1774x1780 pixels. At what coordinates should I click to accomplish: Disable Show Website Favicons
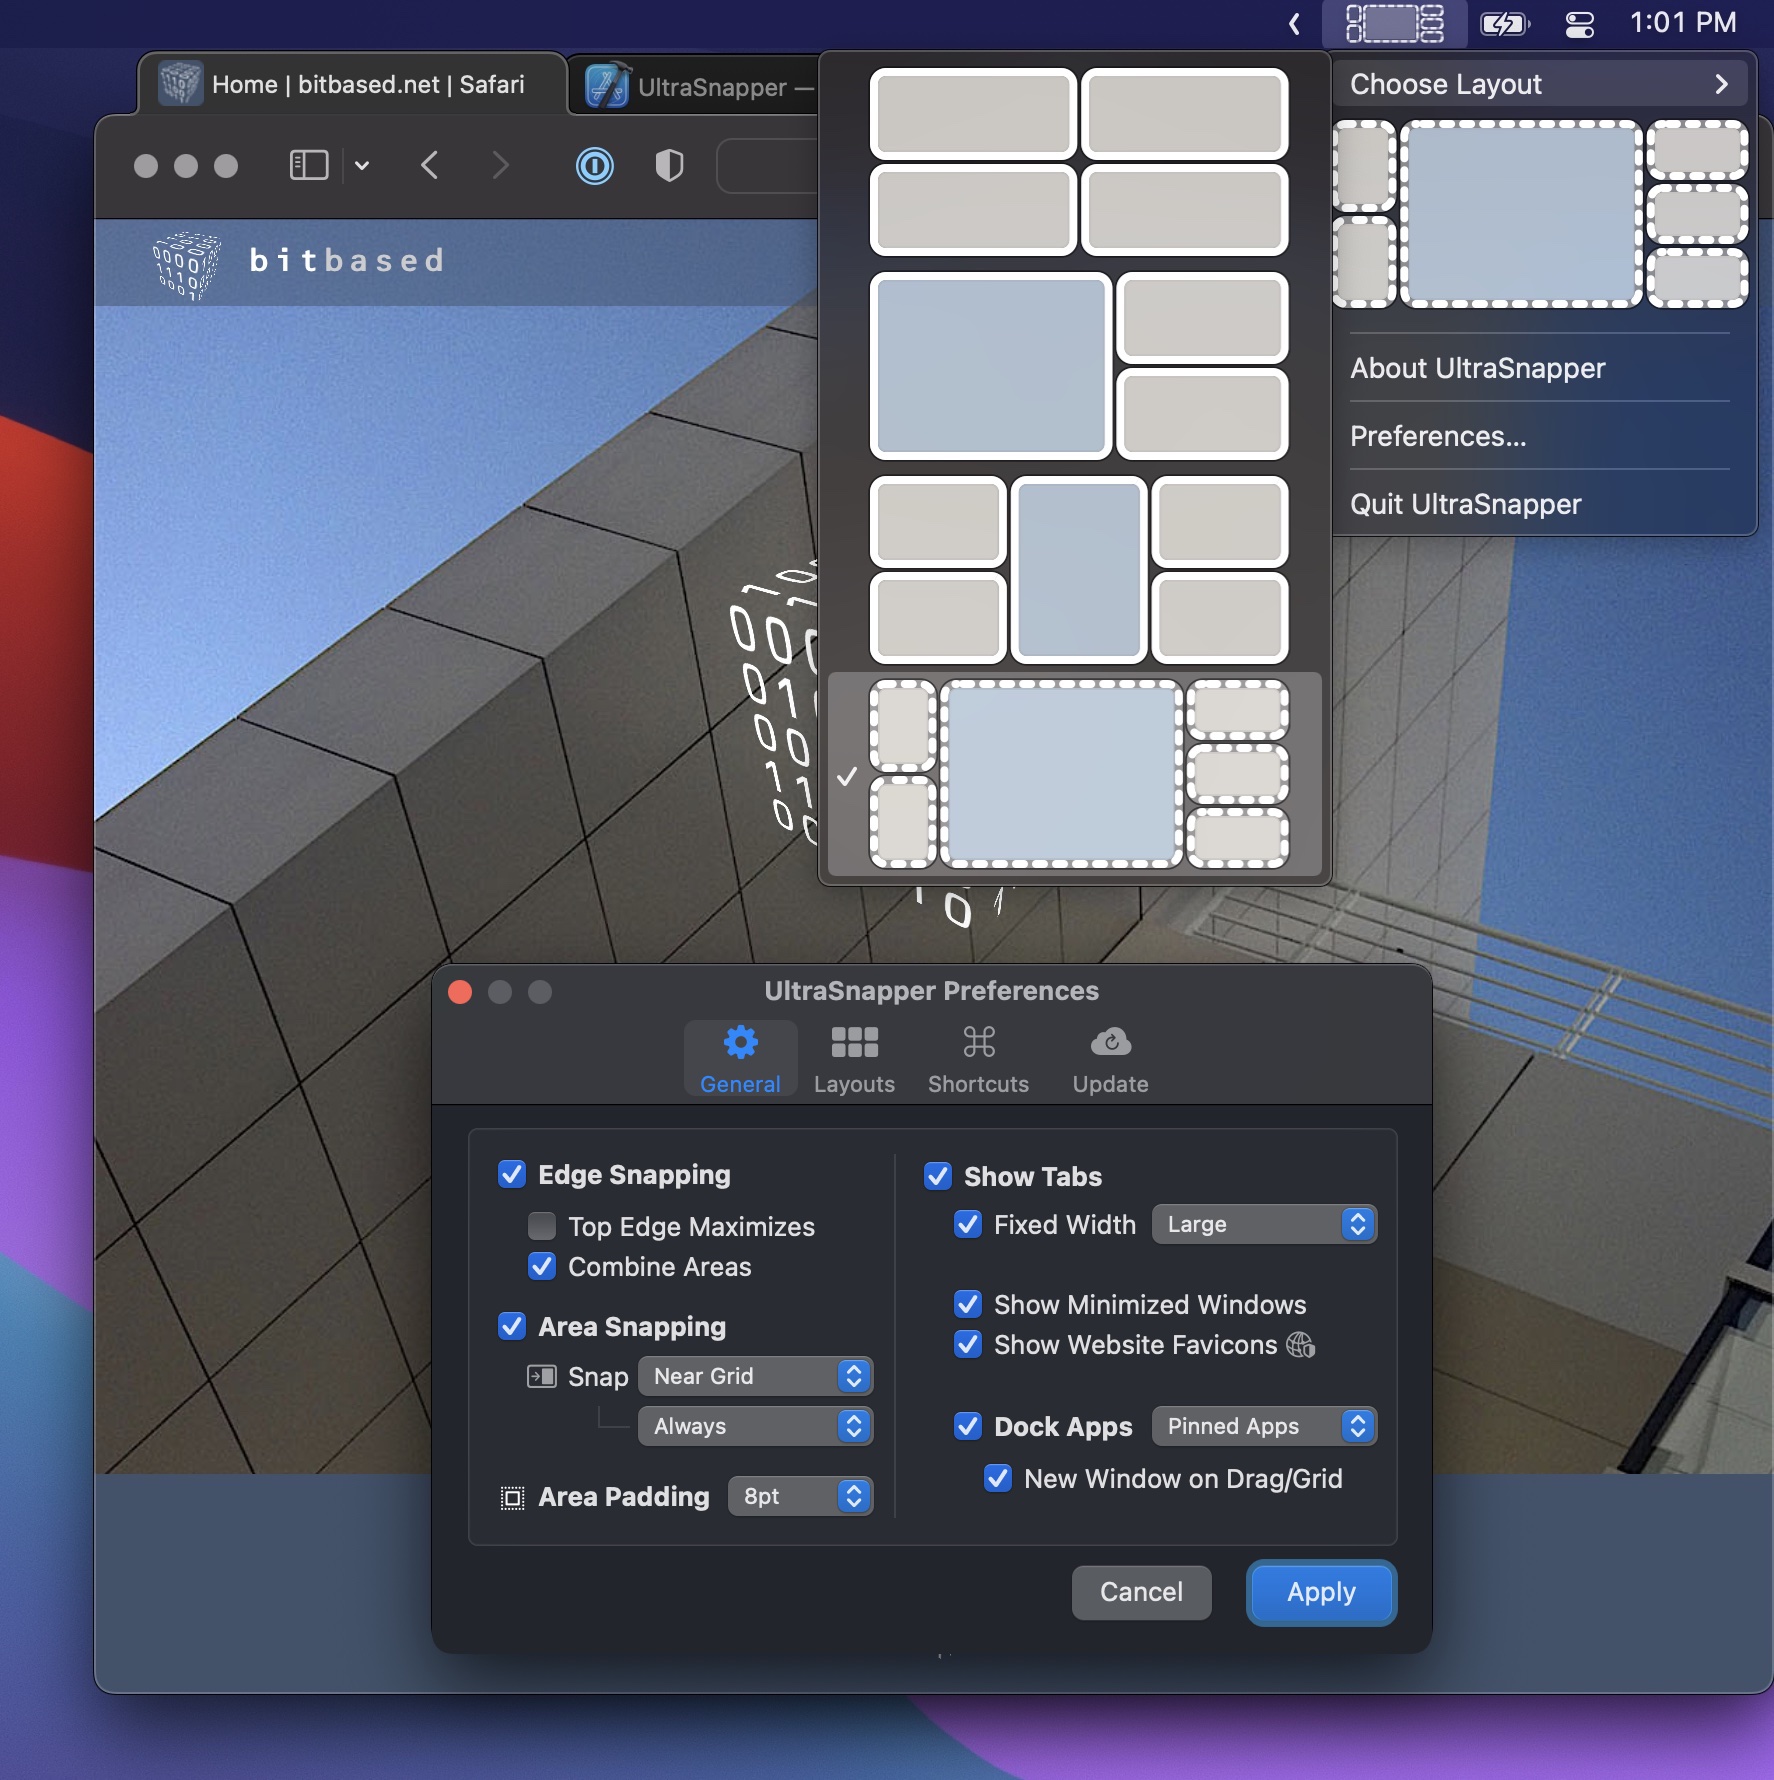pos(968,1345)
